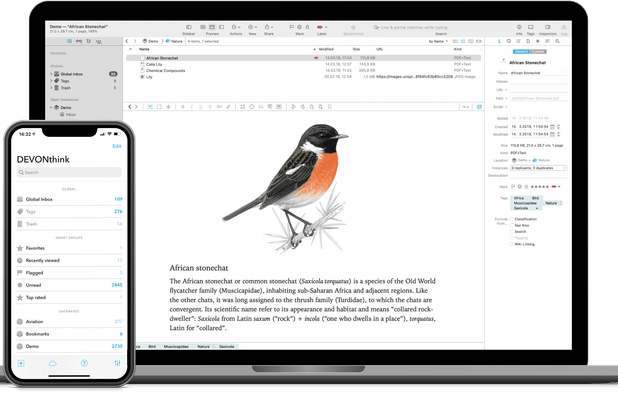This screenshot has height=394, width=618.
Task: Set the star rating in the inspector Mark row
Action: pyautogui.click(x=540, y=187)
